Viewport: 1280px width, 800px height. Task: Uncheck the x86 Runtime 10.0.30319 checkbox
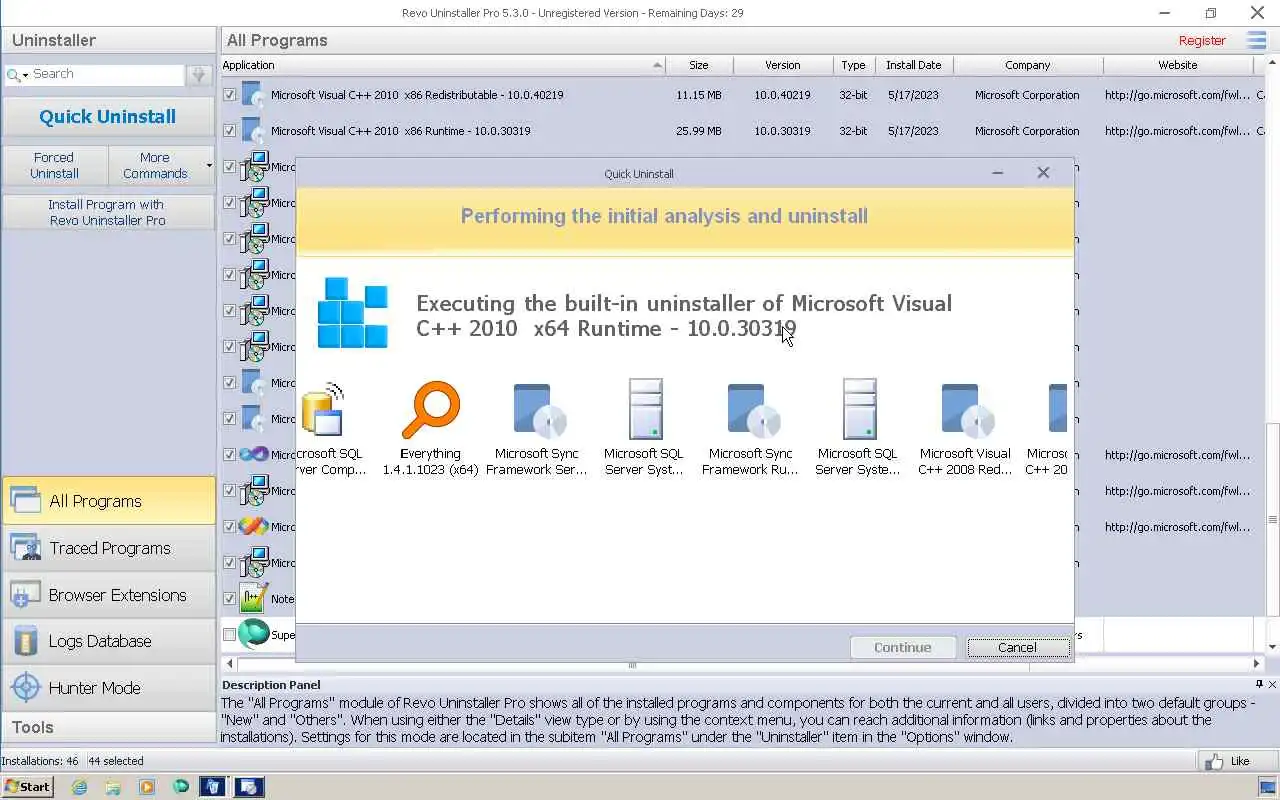click(230, 131)
